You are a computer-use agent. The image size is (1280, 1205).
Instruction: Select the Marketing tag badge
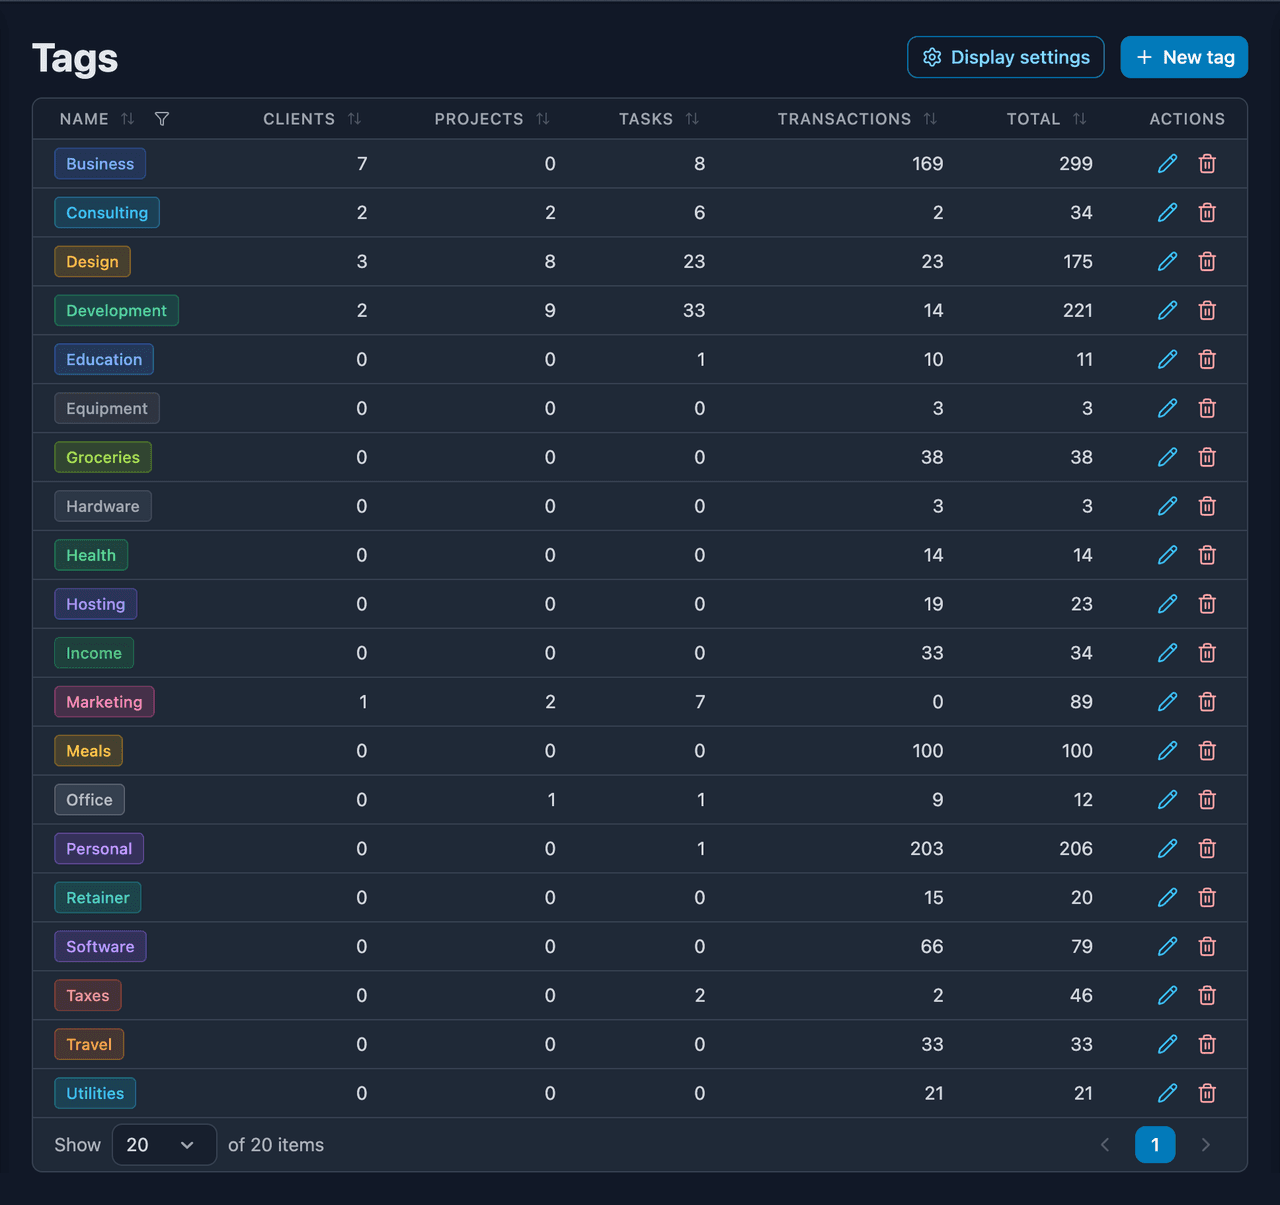[x=104, y=703]
